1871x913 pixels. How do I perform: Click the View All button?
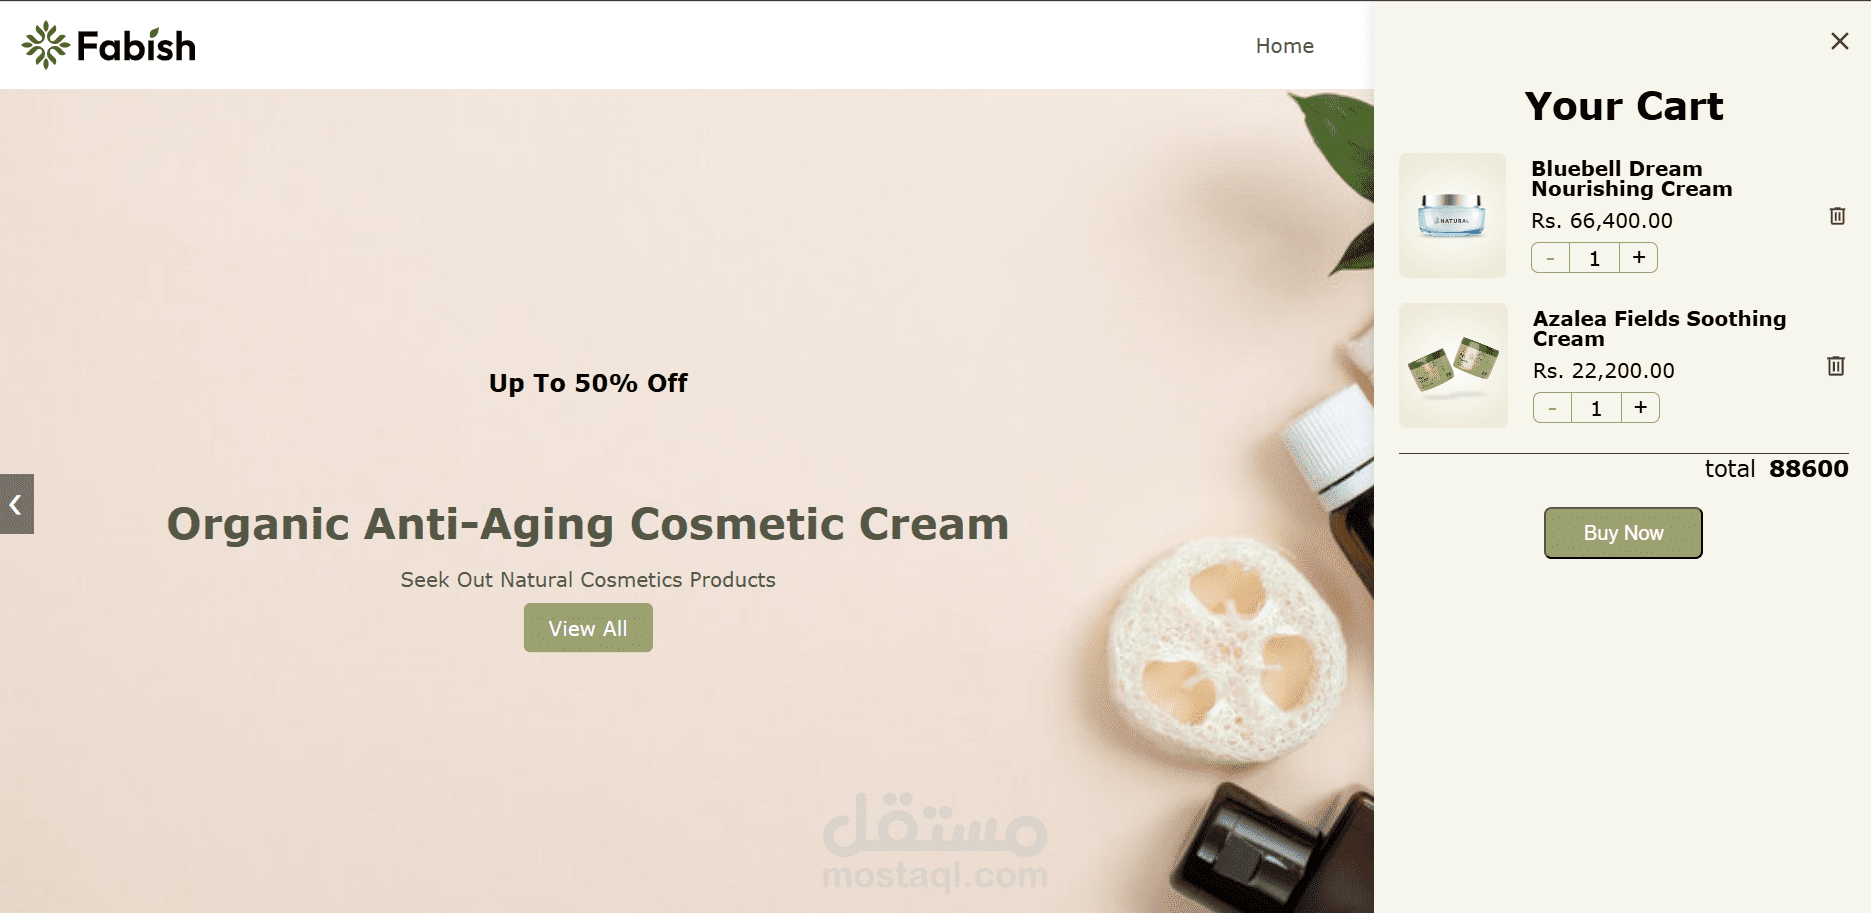(588, 628)
